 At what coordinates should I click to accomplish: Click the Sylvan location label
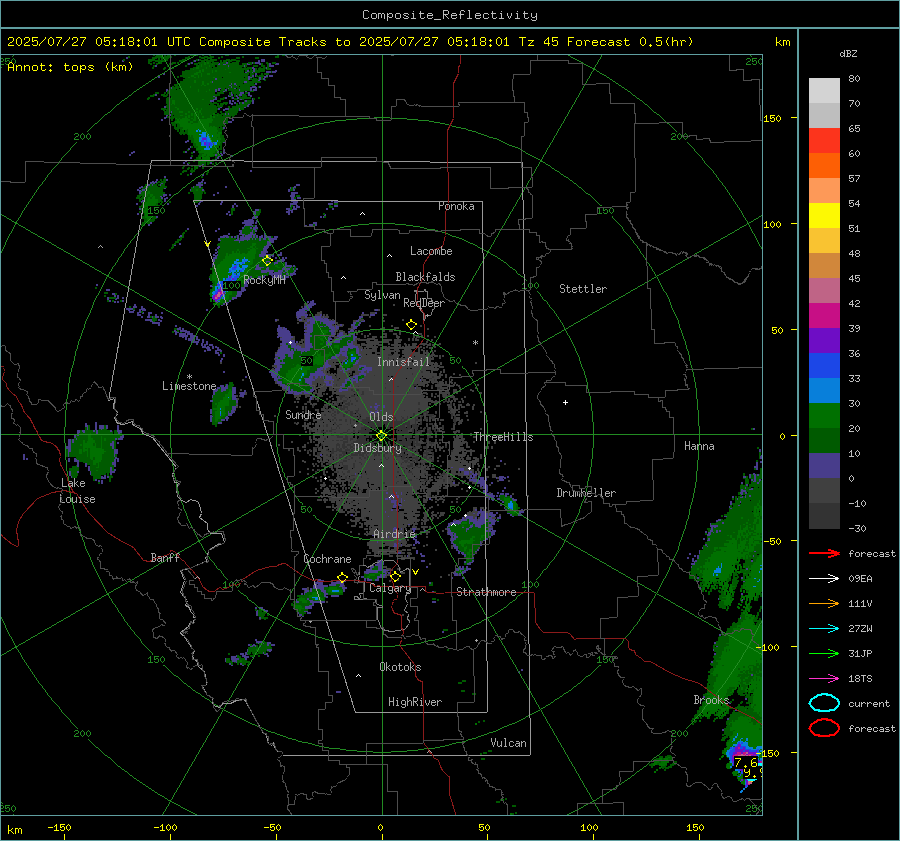click(x=382, y=295)
